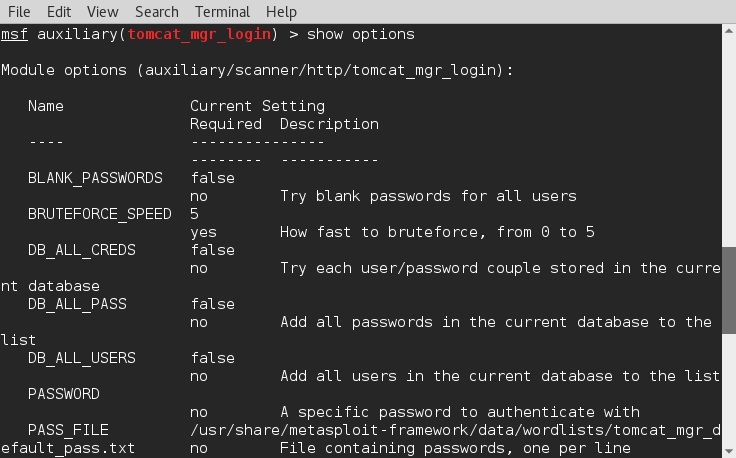This screenshot has width=736, height=458.
Task: Click the scrollbar down arrow
Action: (729, 450)
